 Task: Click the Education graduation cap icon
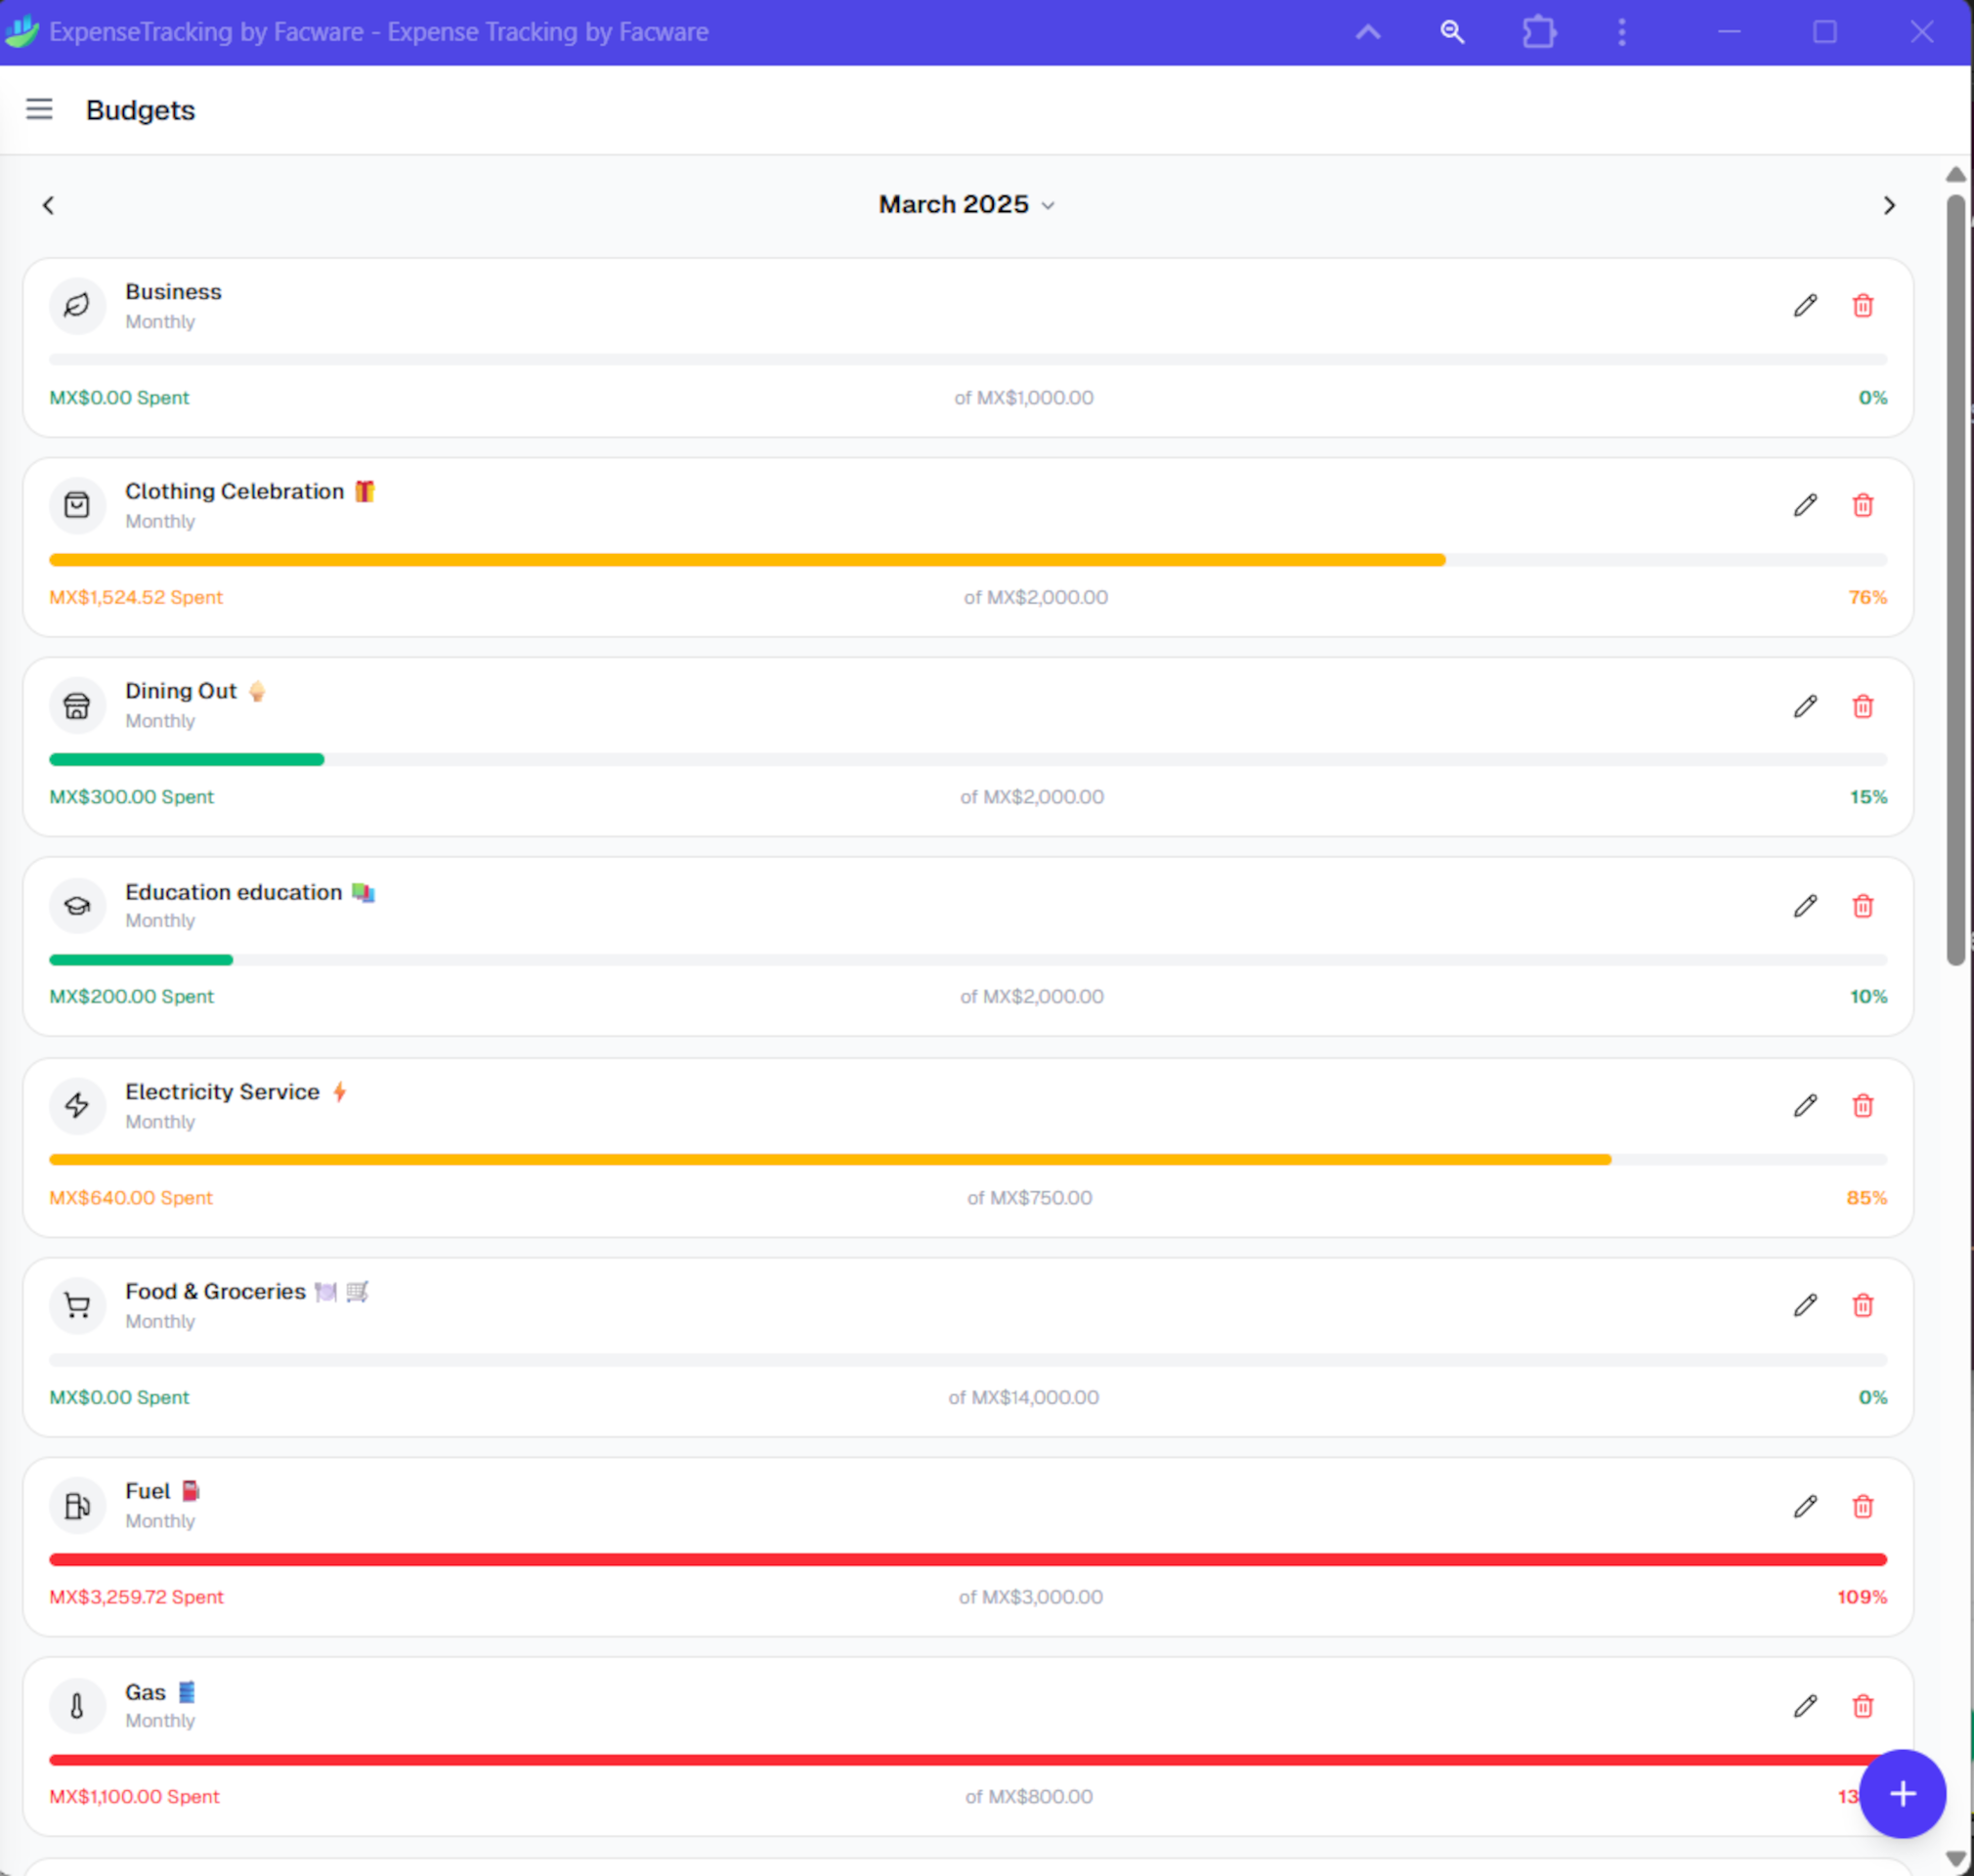pyautogui.click(x=77, y=906)
